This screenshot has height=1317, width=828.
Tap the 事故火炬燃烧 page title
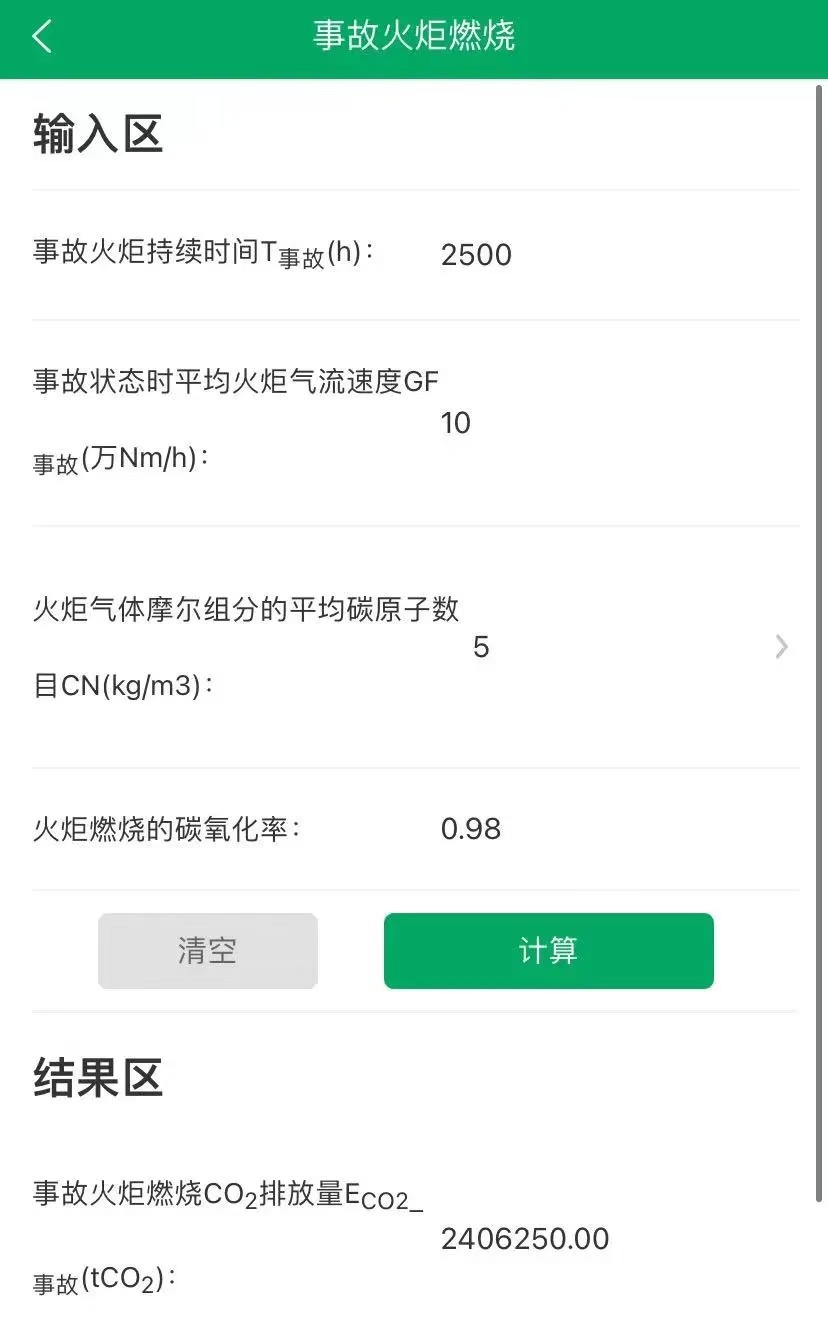pos(414,36)
